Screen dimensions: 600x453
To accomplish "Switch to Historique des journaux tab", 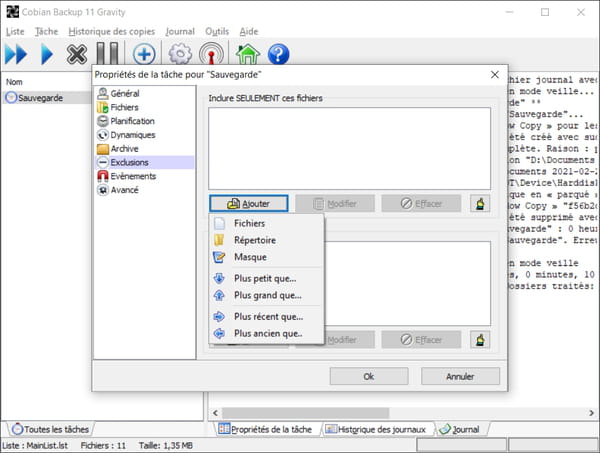I will 376,429.
